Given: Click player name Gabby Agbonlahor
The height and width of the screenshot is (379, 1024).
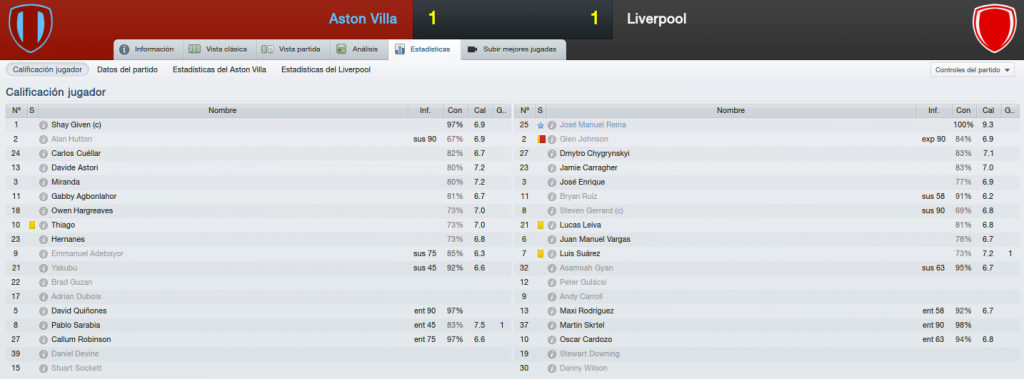Looking at the screenshot, I should pos(80,196).
